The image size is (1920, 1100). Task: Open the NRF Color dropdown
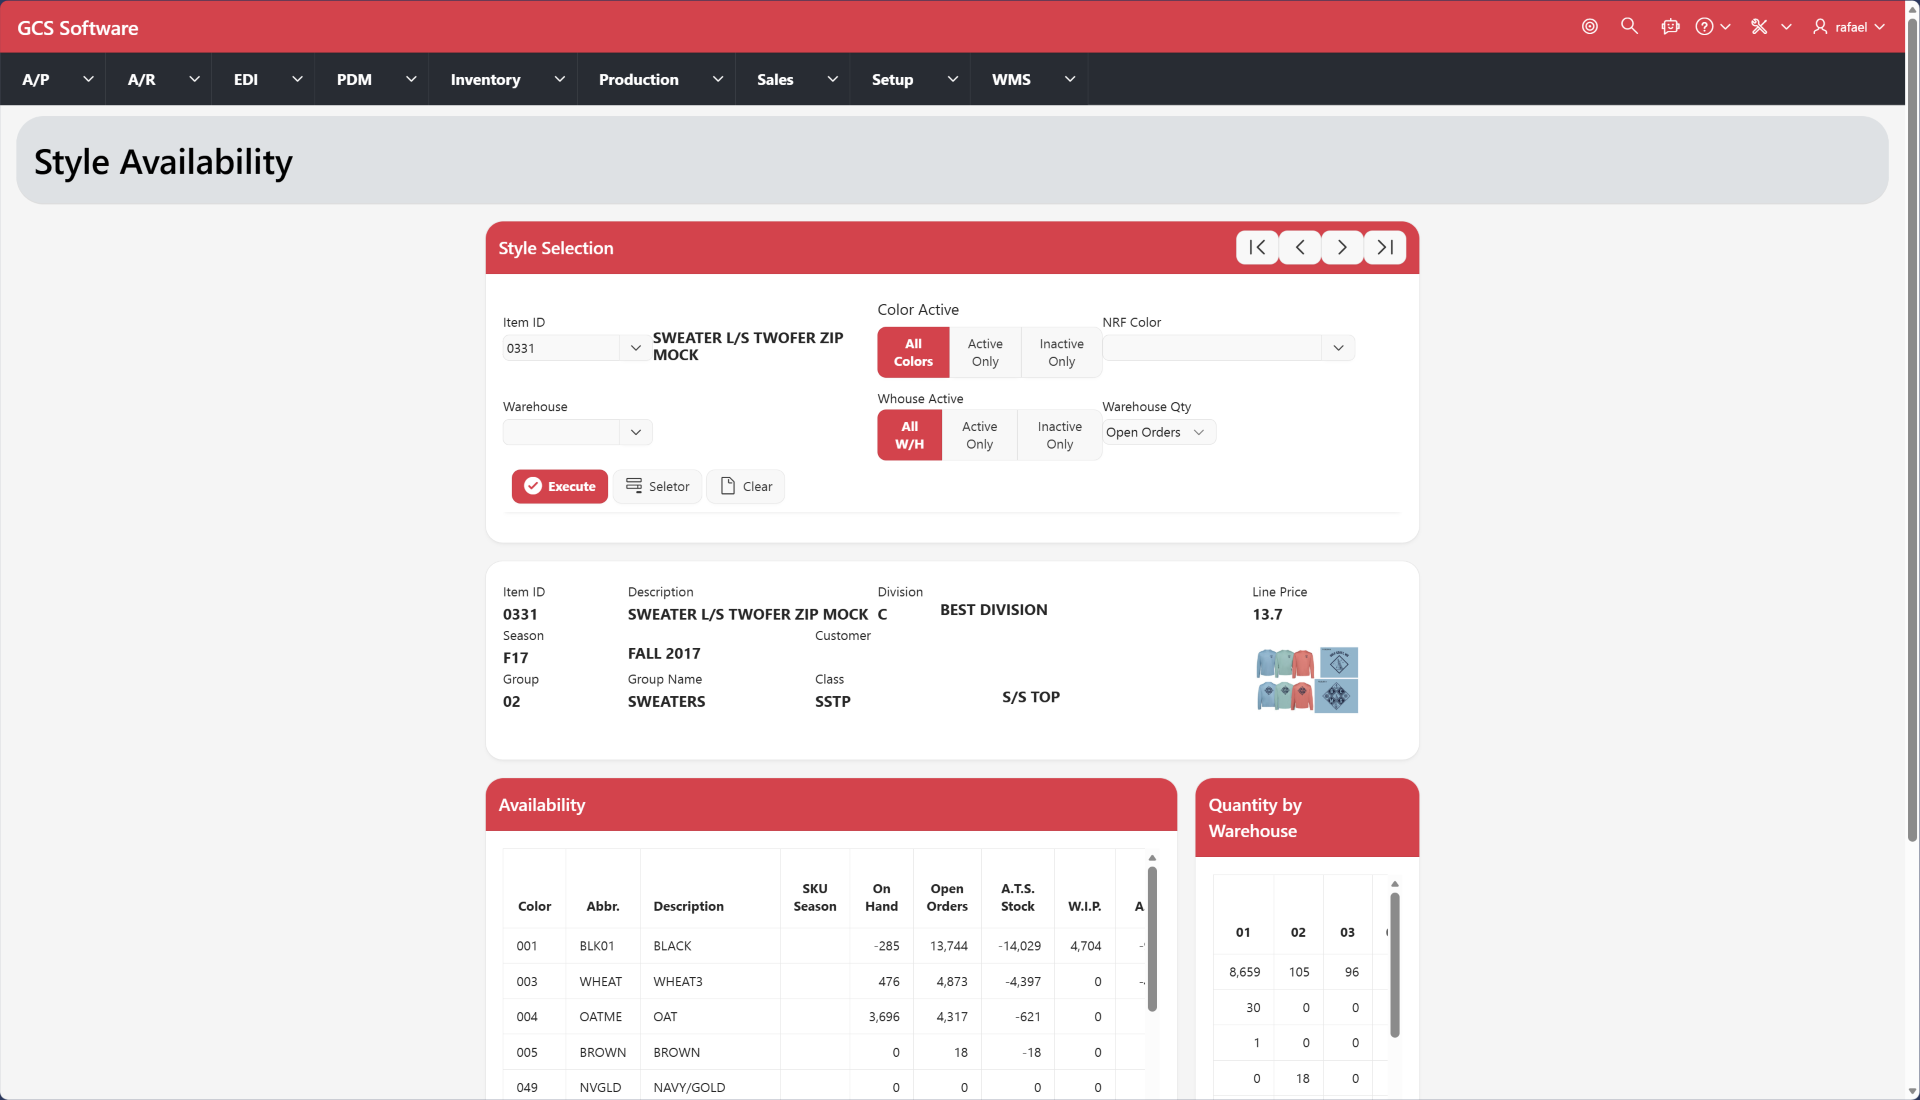[1338, 348]
